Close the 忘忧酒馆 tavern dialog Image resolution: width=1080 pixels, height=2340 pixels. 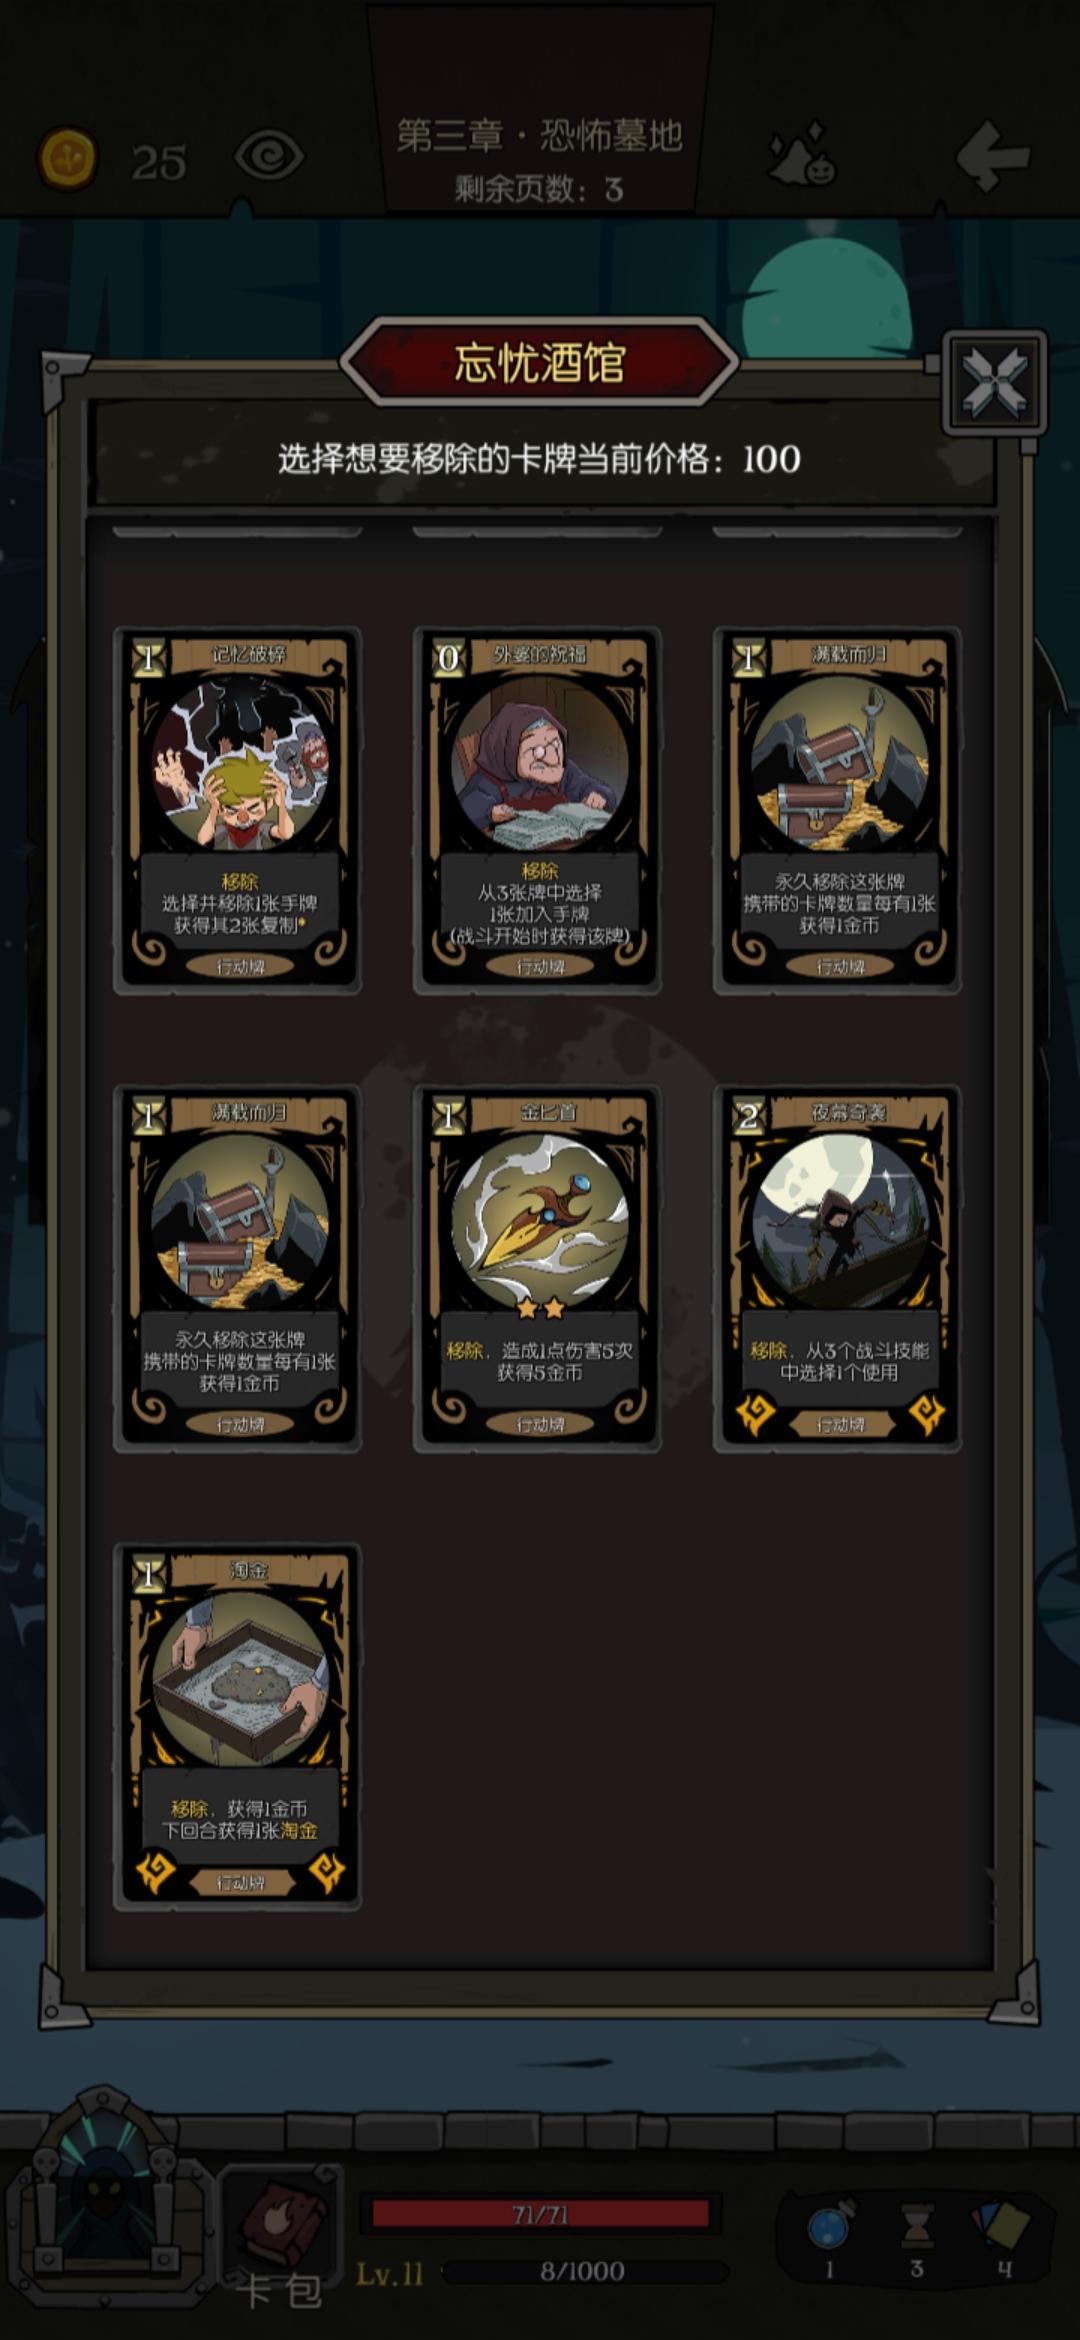[x=994, y=382]
